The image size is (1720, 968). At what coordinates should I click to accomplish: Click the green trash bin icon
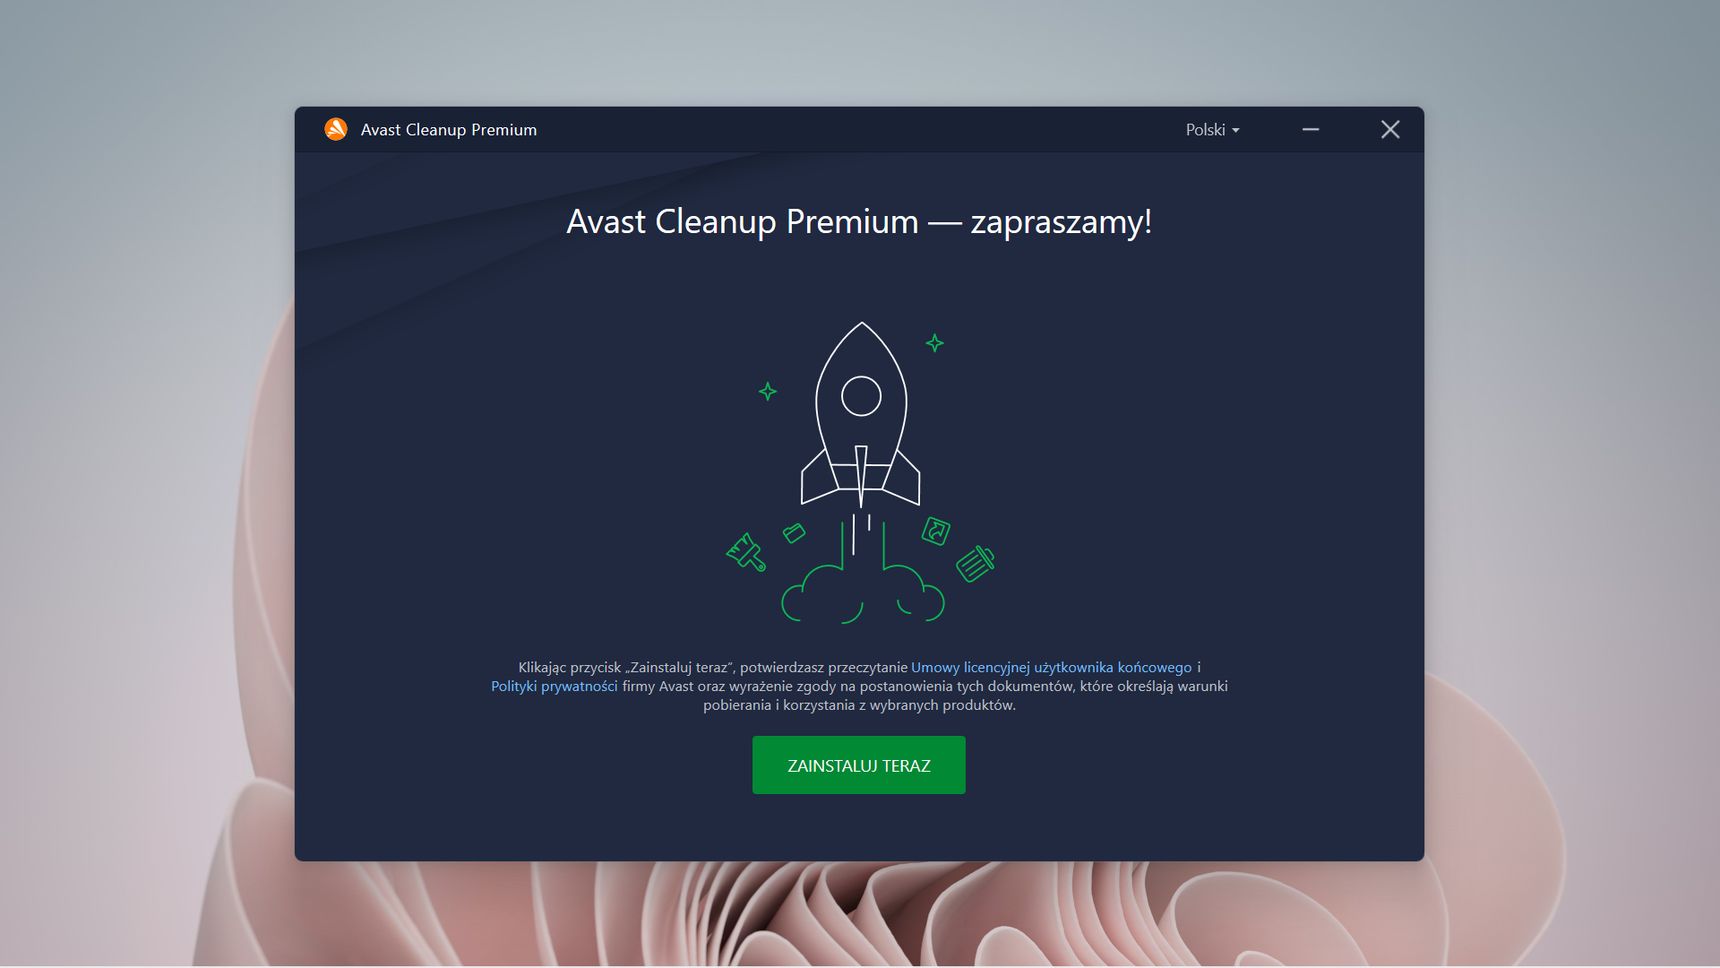[975, 563]
